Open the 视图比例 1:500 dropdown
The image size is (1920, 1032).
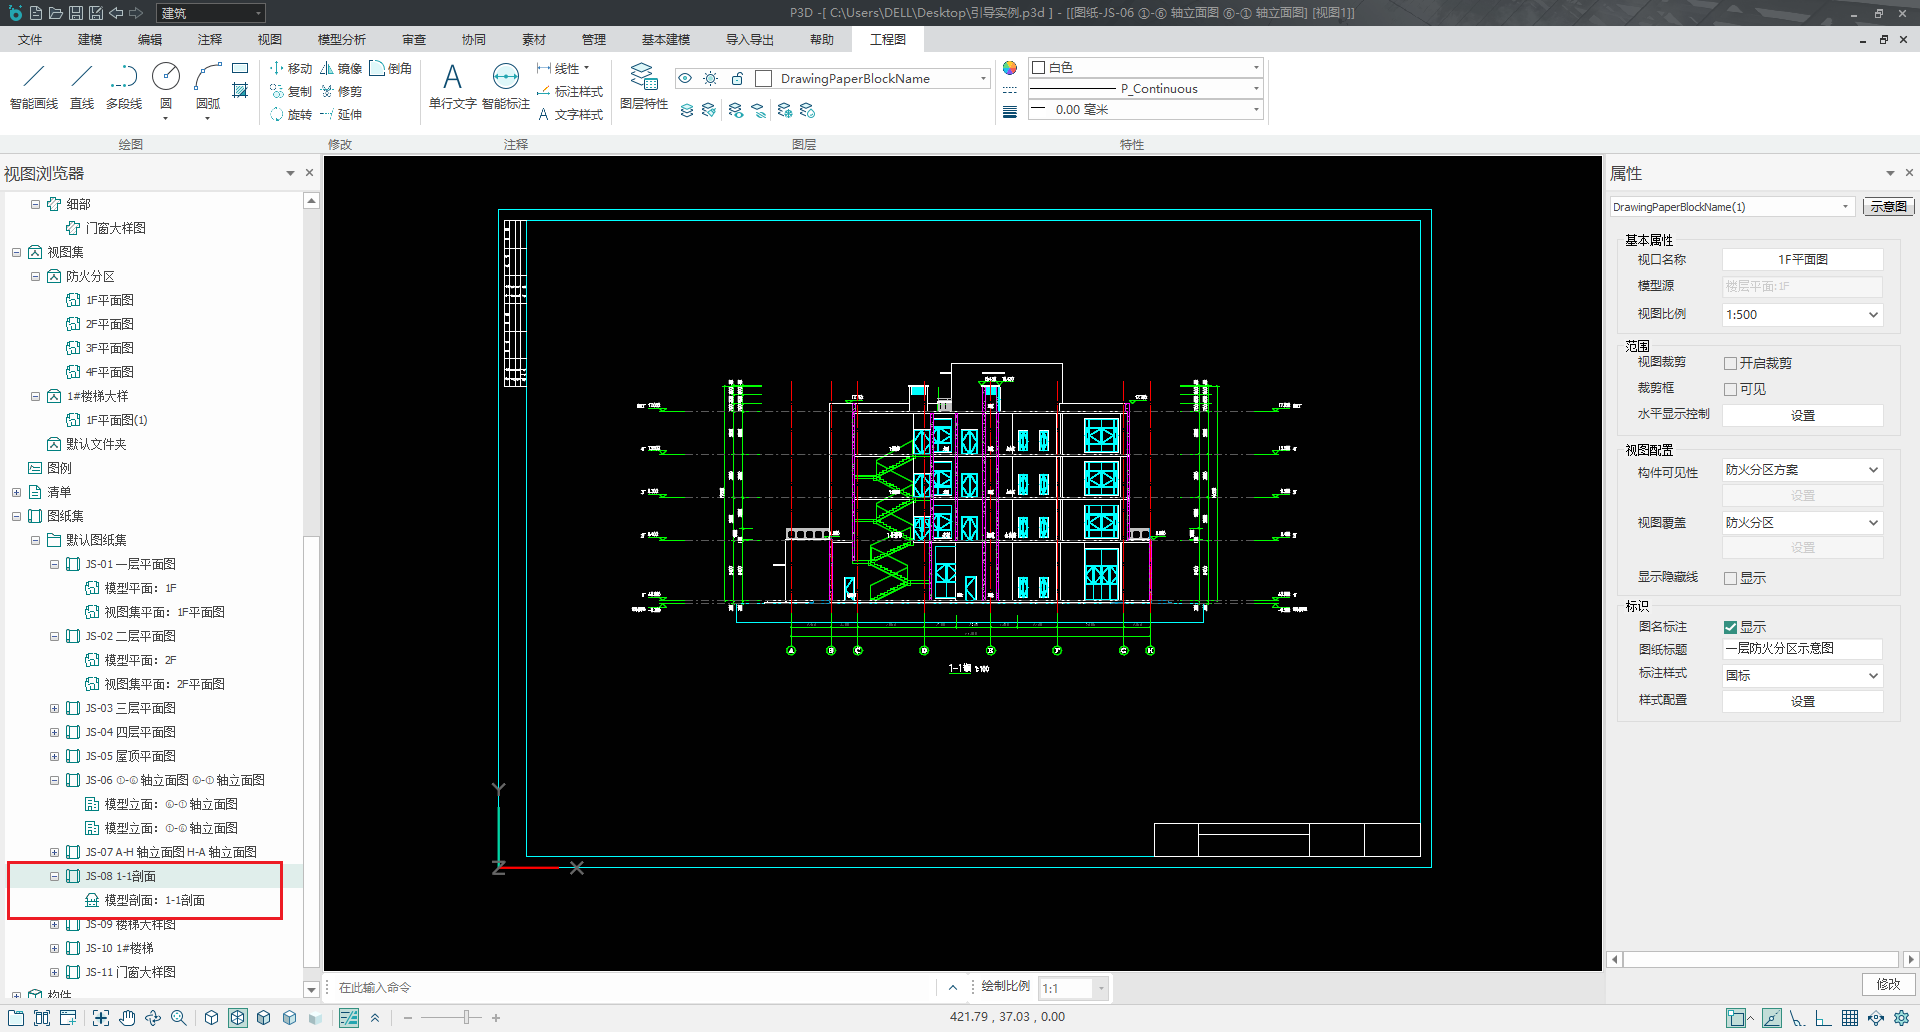coord(1802,315)
